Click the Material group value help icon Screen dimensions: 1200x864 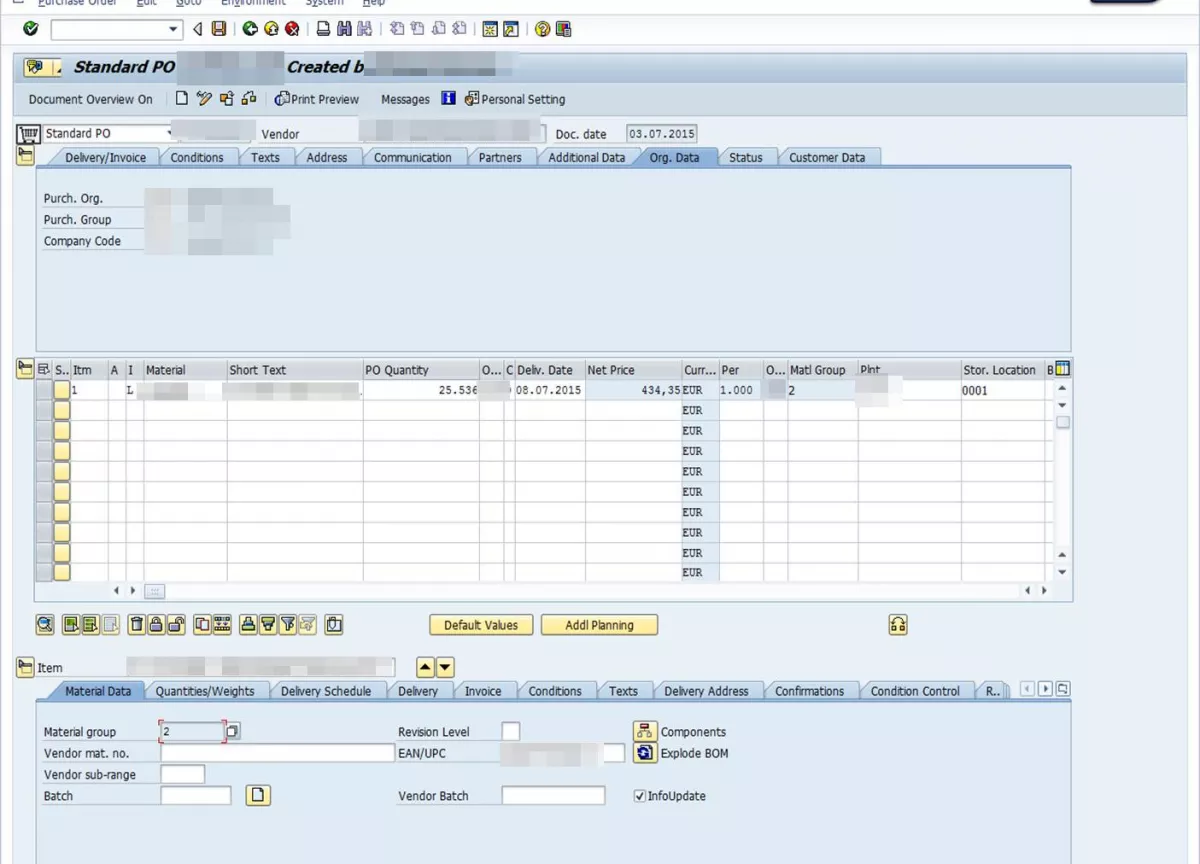coord(232,732)
